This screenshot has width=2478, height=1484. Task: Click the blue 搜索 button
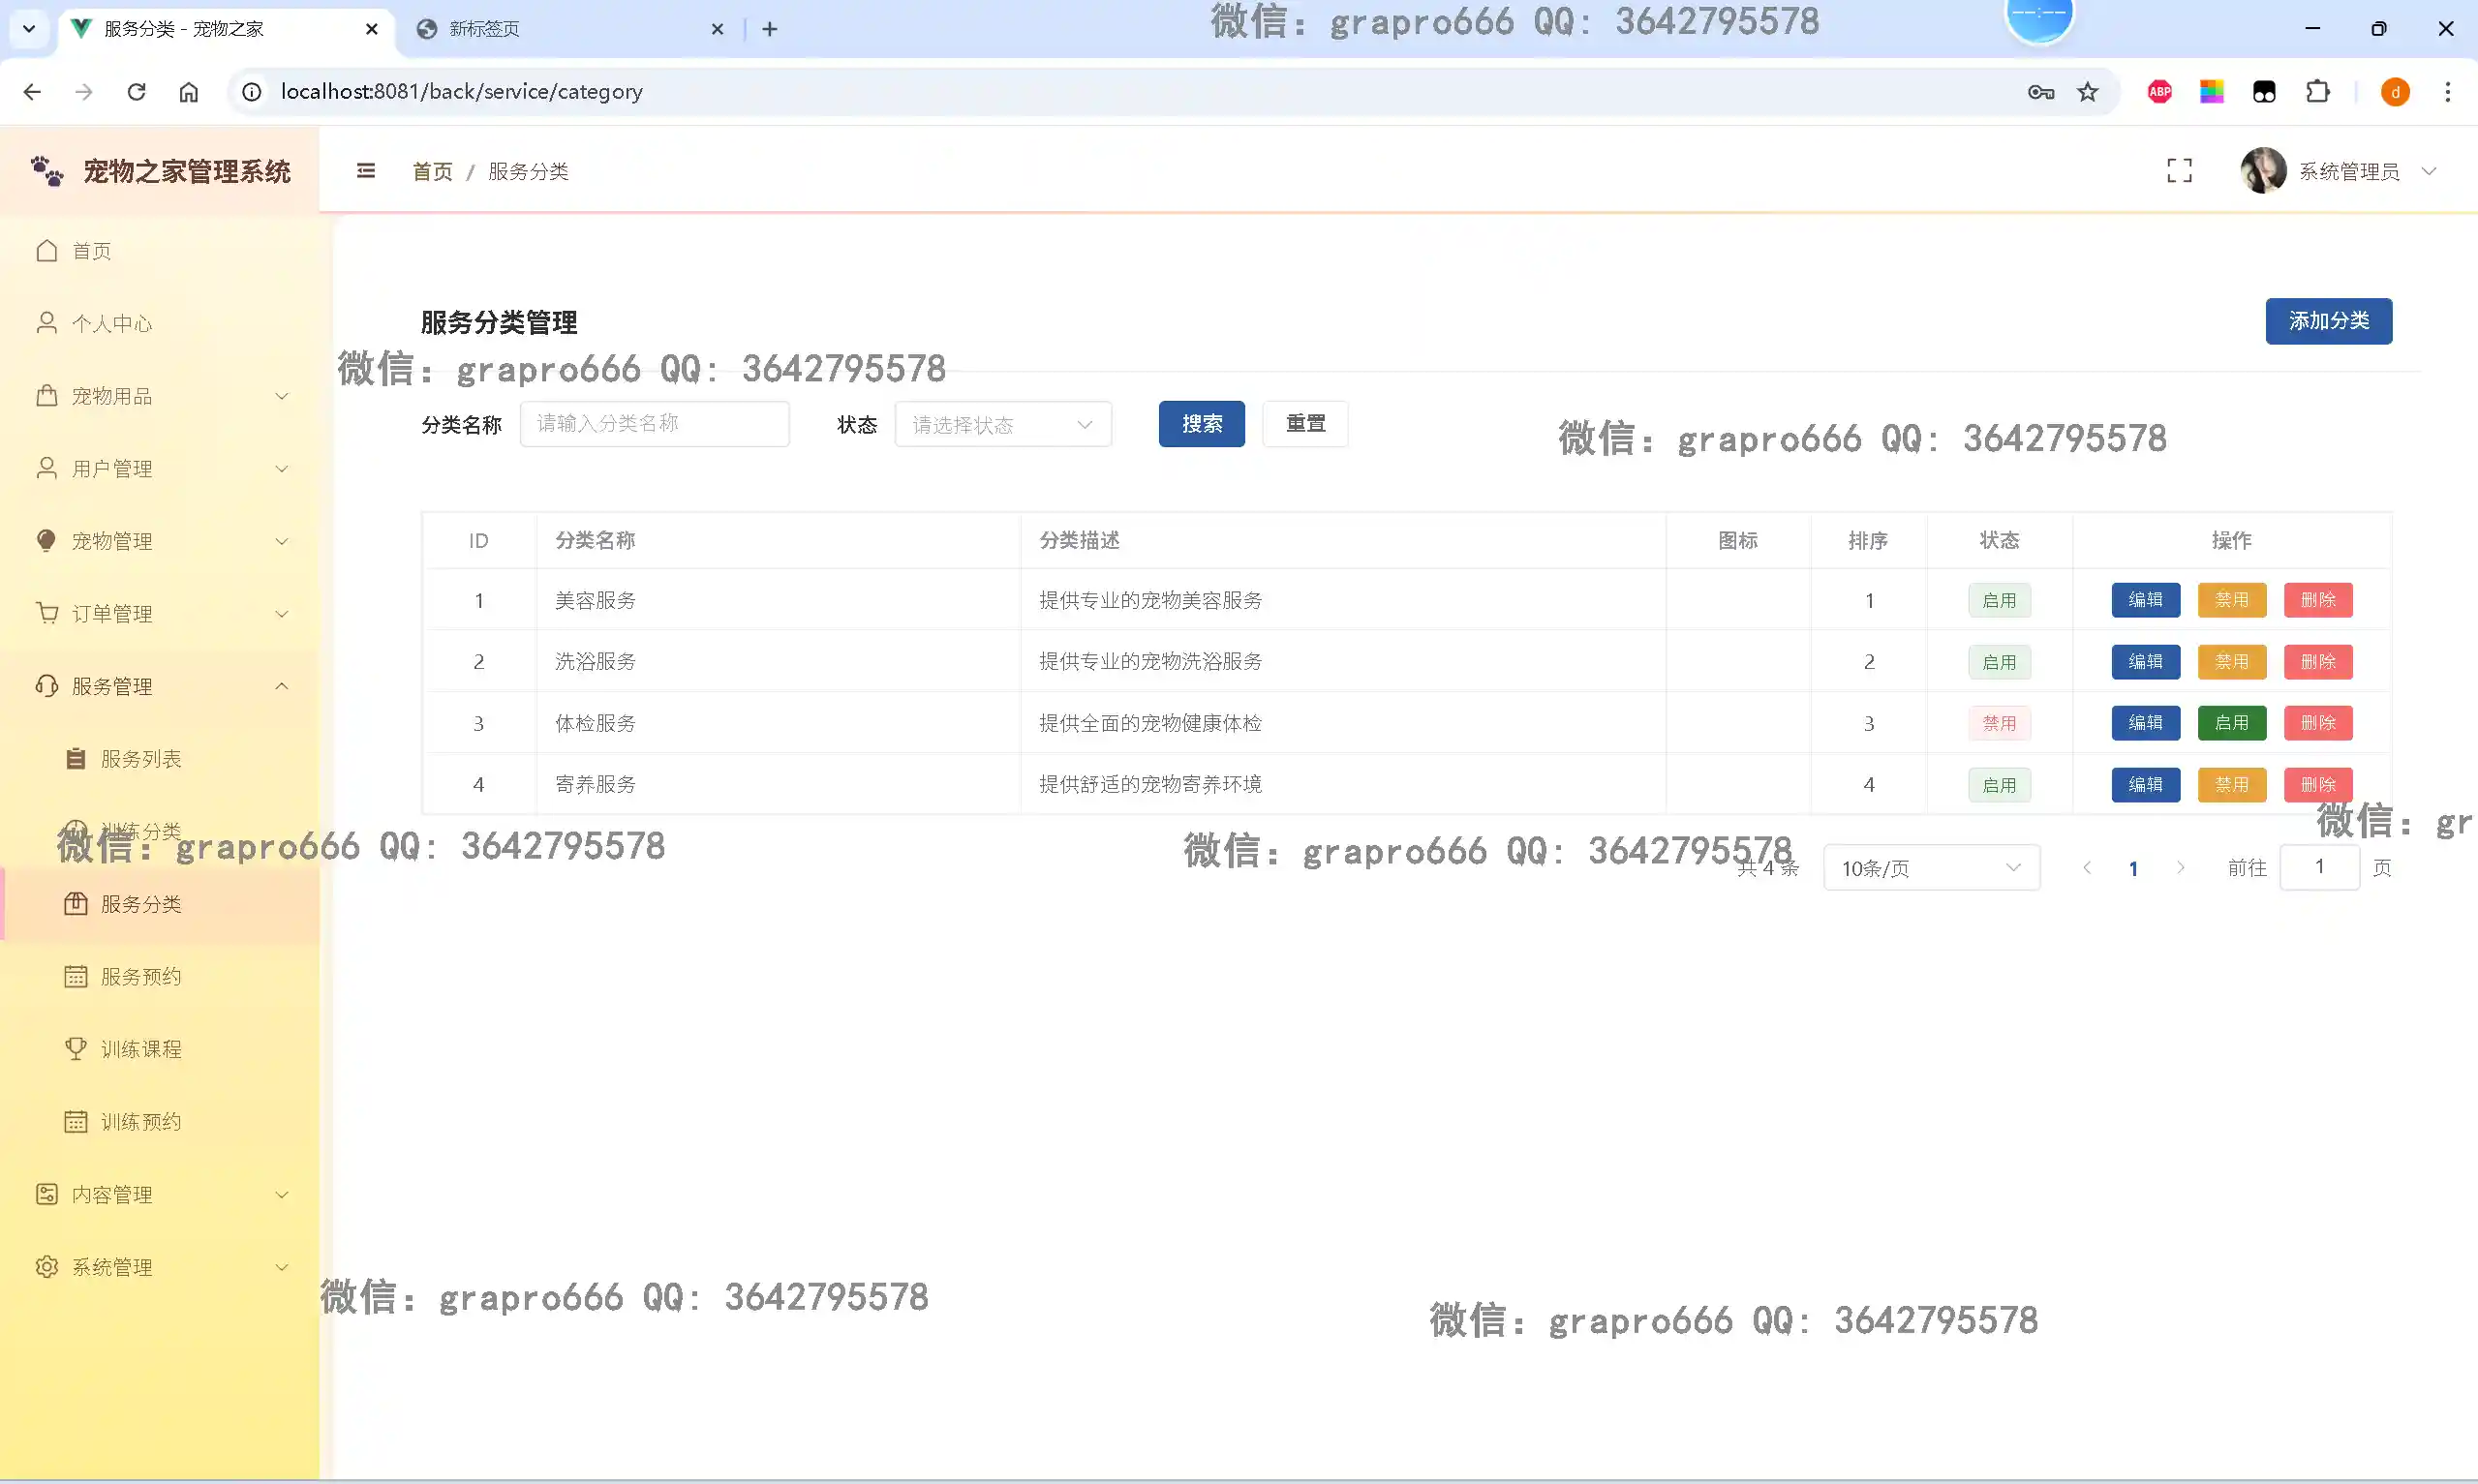[x=1201, y=424]
